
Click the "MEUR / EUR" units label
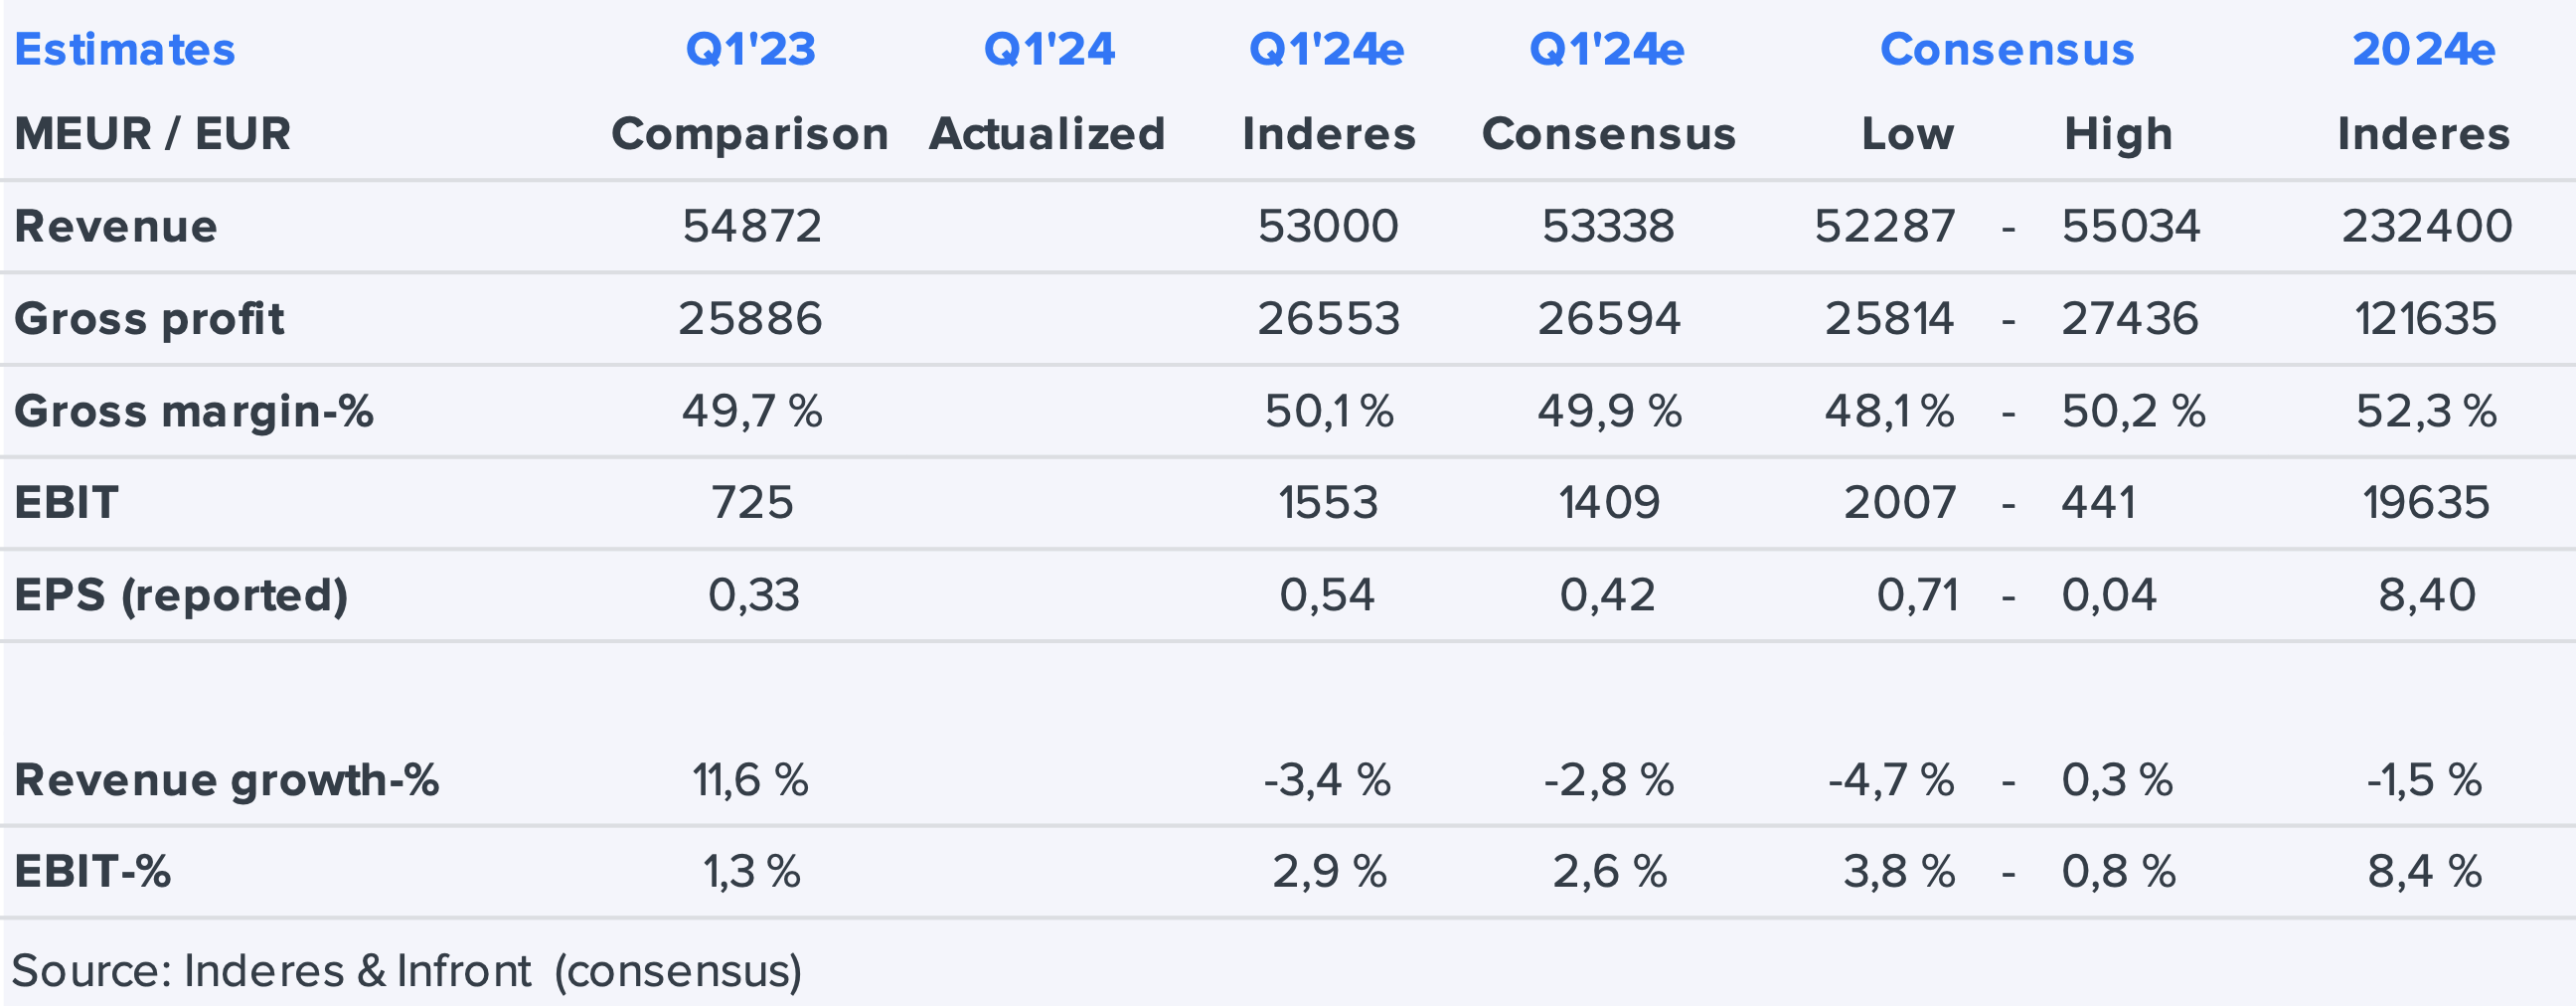coord(153,134)
